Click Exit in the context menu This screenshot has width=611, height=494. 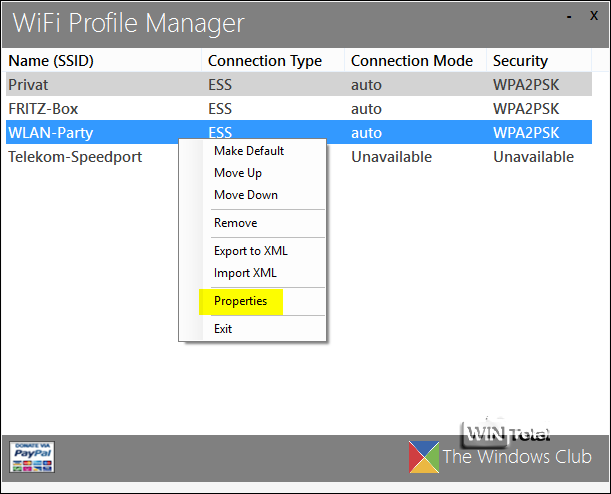point(223,329)
